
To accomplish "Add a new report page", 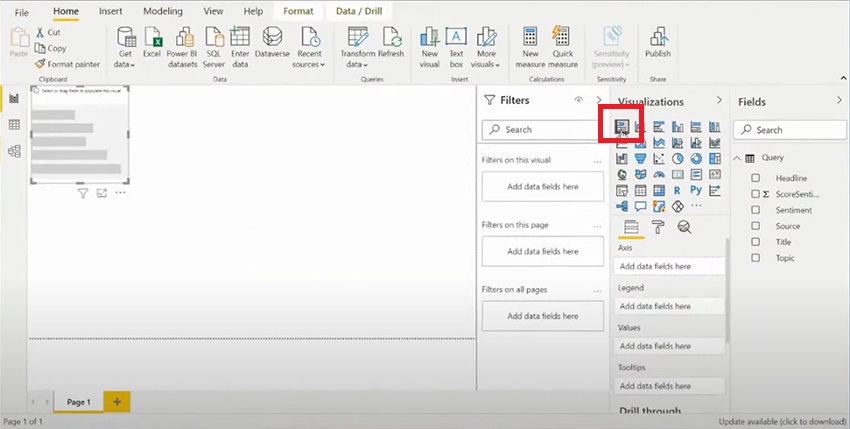I will click(117, 402).
